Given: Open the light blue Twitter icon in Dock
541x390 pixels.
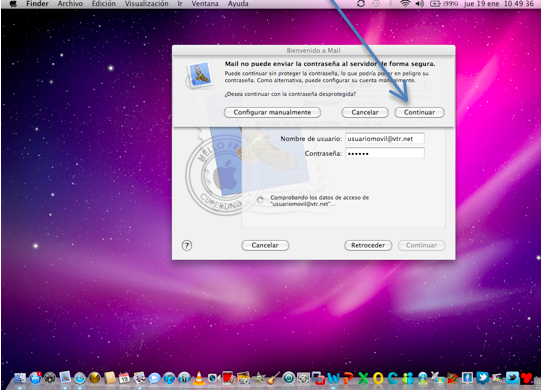Looking at the screenshot, I should point(512,378).
